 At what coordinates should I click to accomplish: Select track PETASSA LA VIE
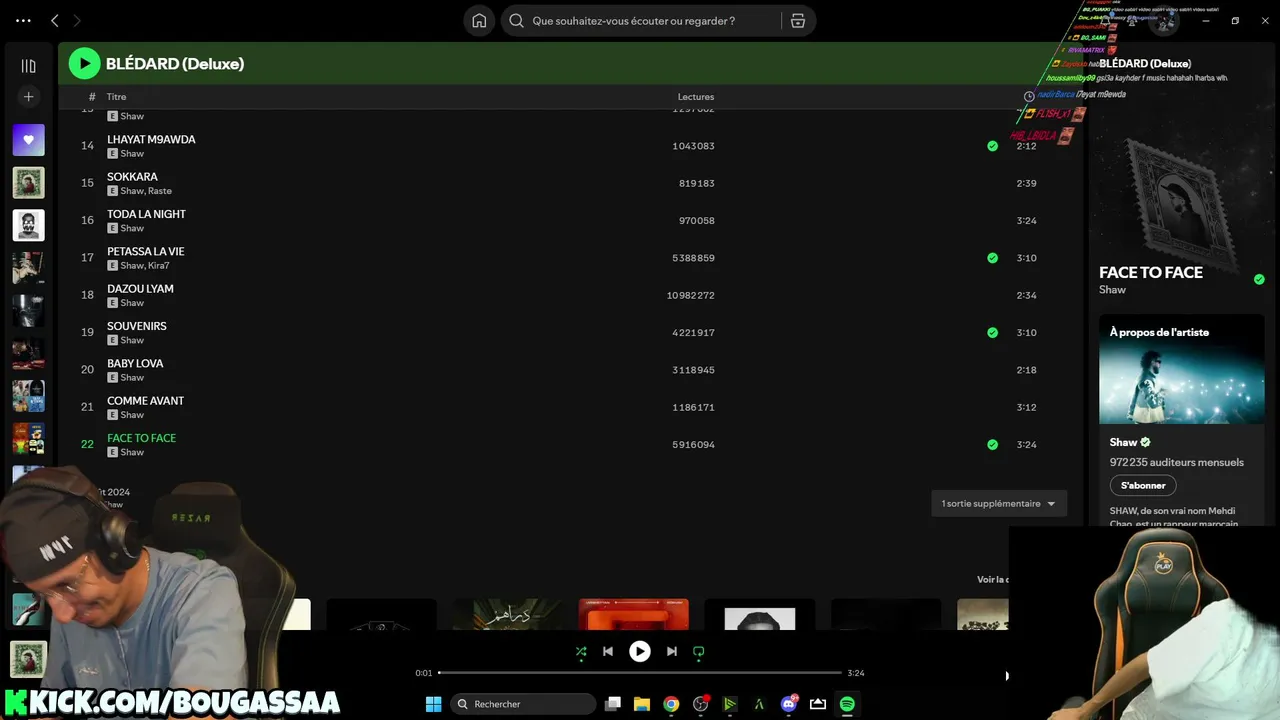[146, 251]
